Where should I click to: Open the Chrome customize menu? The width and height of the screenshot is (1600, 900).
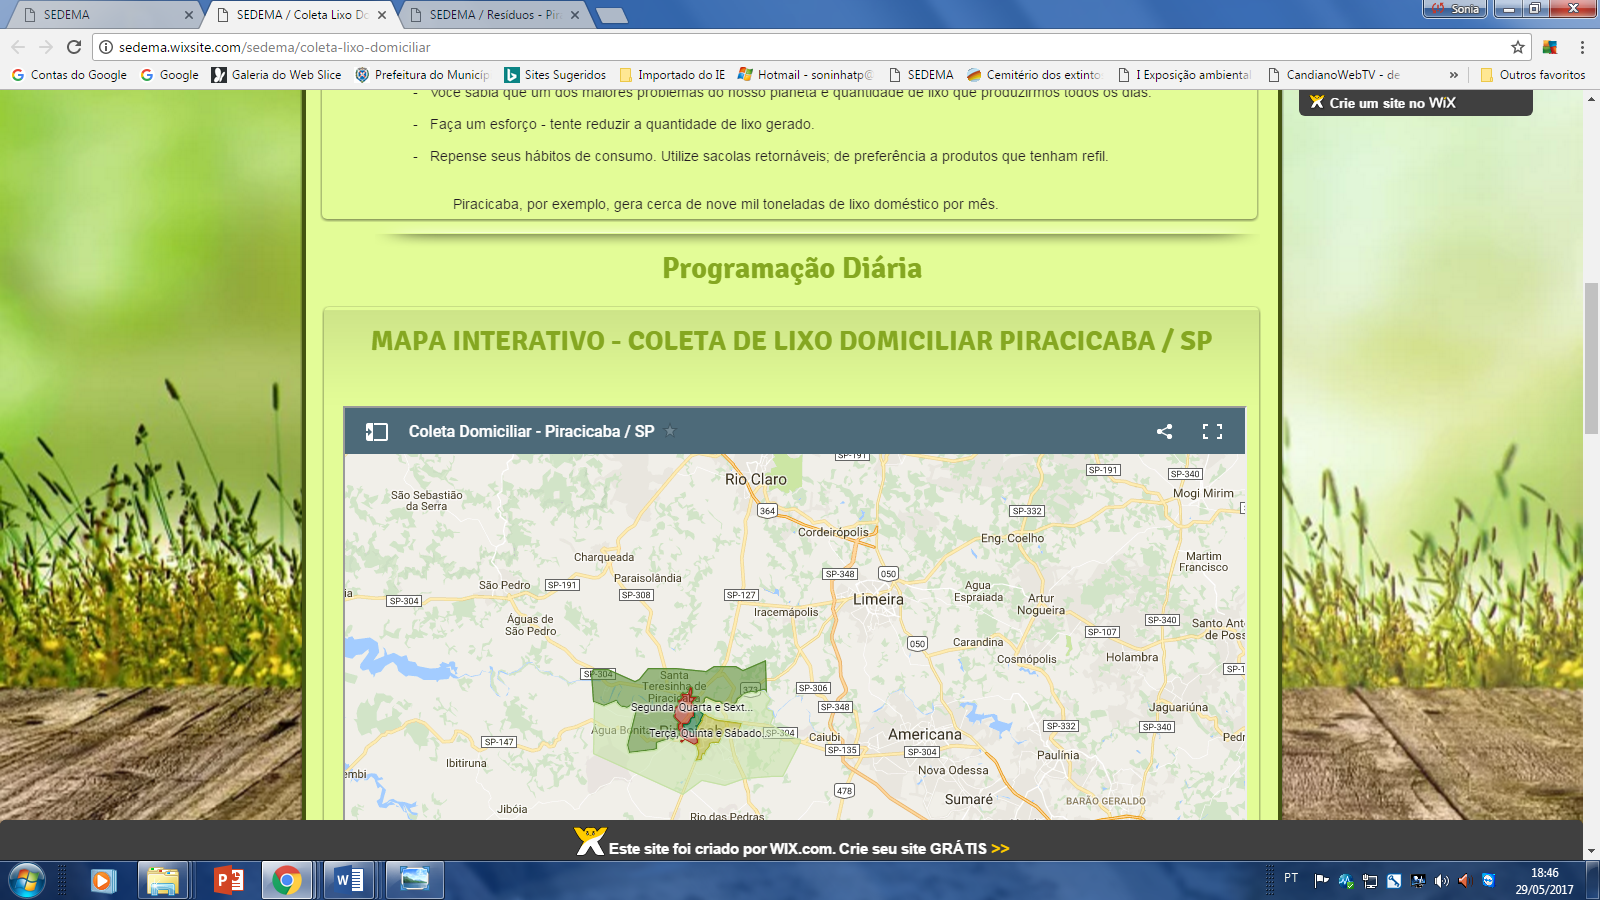point(1582,47)
